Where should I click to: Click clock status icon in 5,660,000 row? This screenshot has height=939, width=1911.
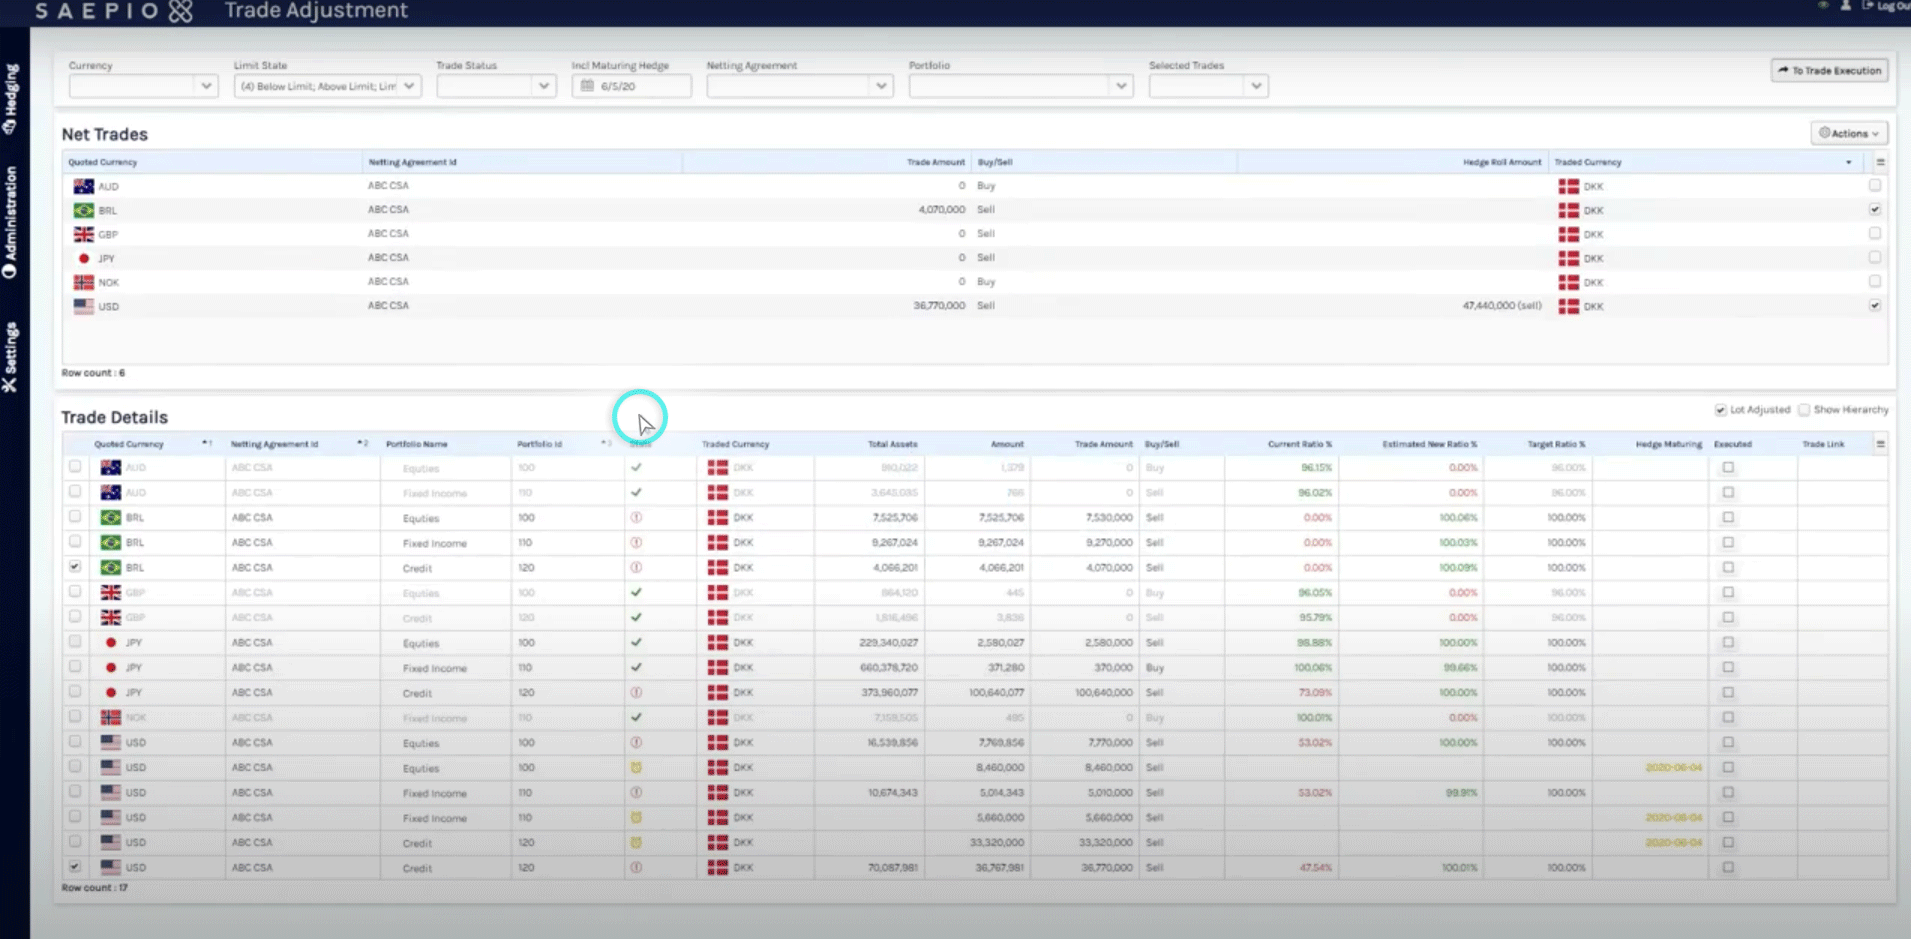(636, 817)
